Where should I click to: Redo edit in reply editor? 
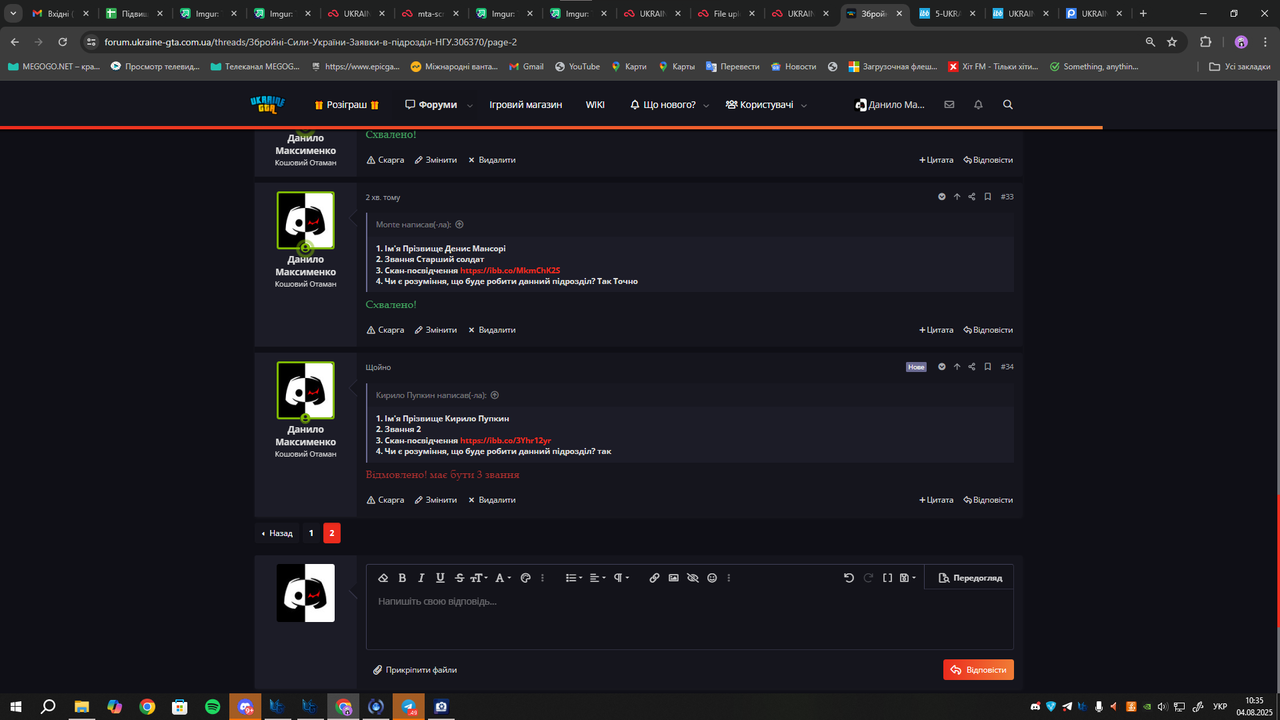point(868,578)
